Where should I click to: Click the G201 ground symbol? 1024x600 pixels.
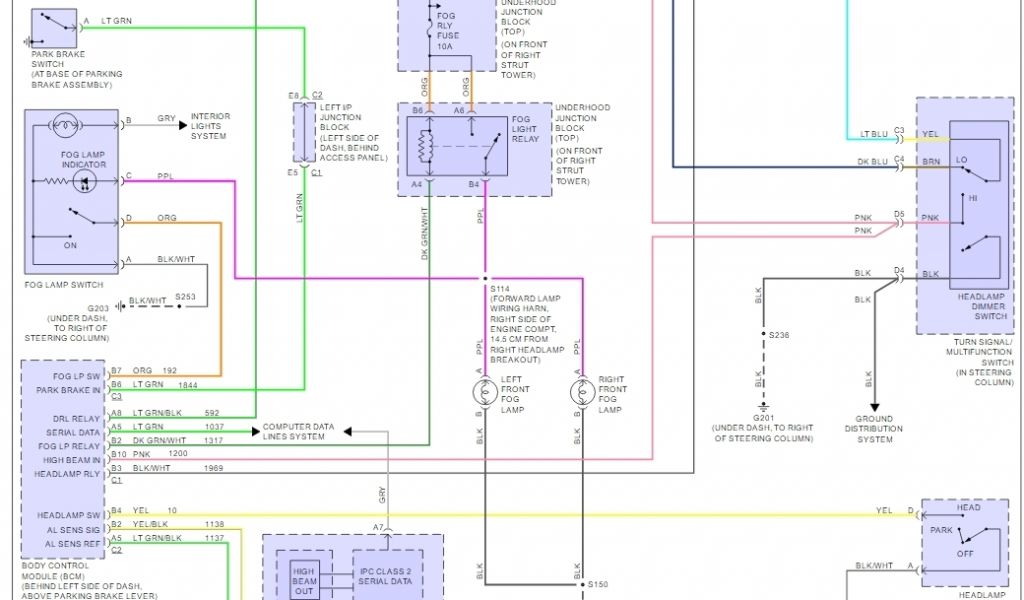761,407
